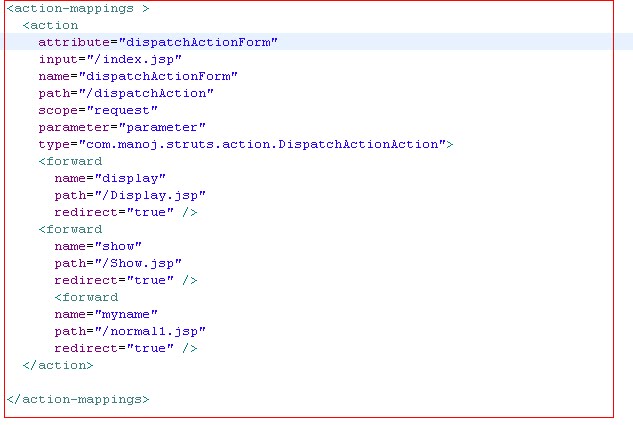Click the <forward tag above name="display"
This screenshot has height=425, width=633.
point(70,161)
